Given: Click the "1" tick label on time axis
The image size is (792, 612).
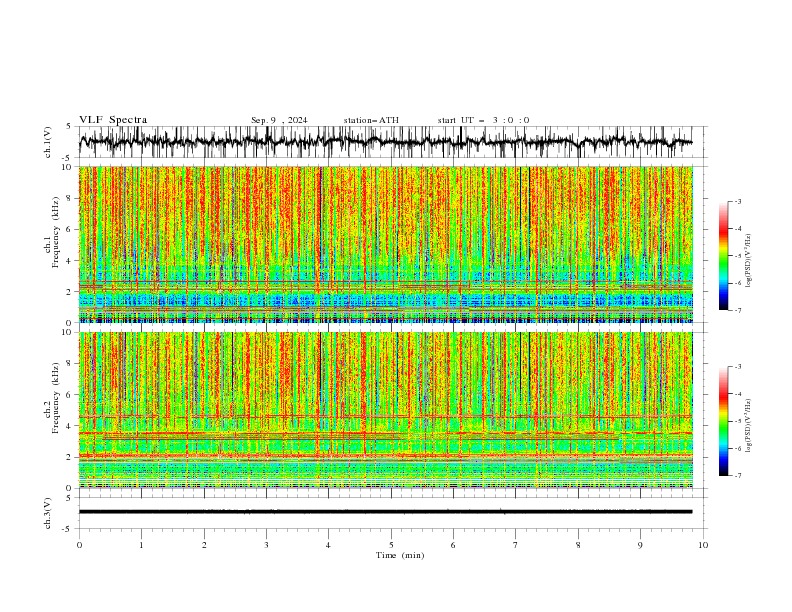Looking at the screenshot, I should [141, 545].
